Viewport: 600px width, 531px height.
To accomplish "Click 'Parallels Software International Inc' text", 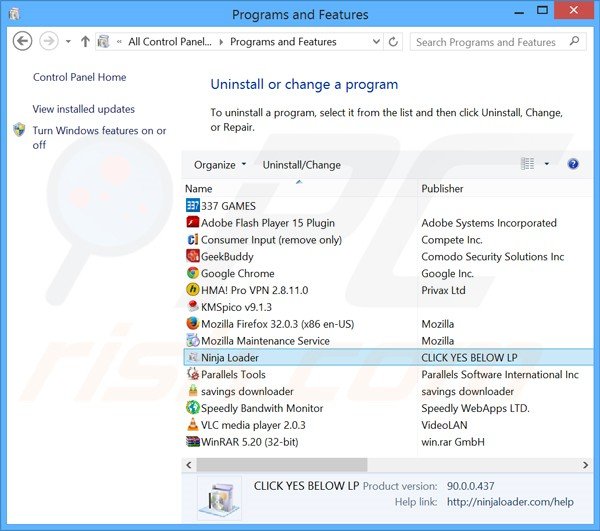I will [x=500, y=374].
